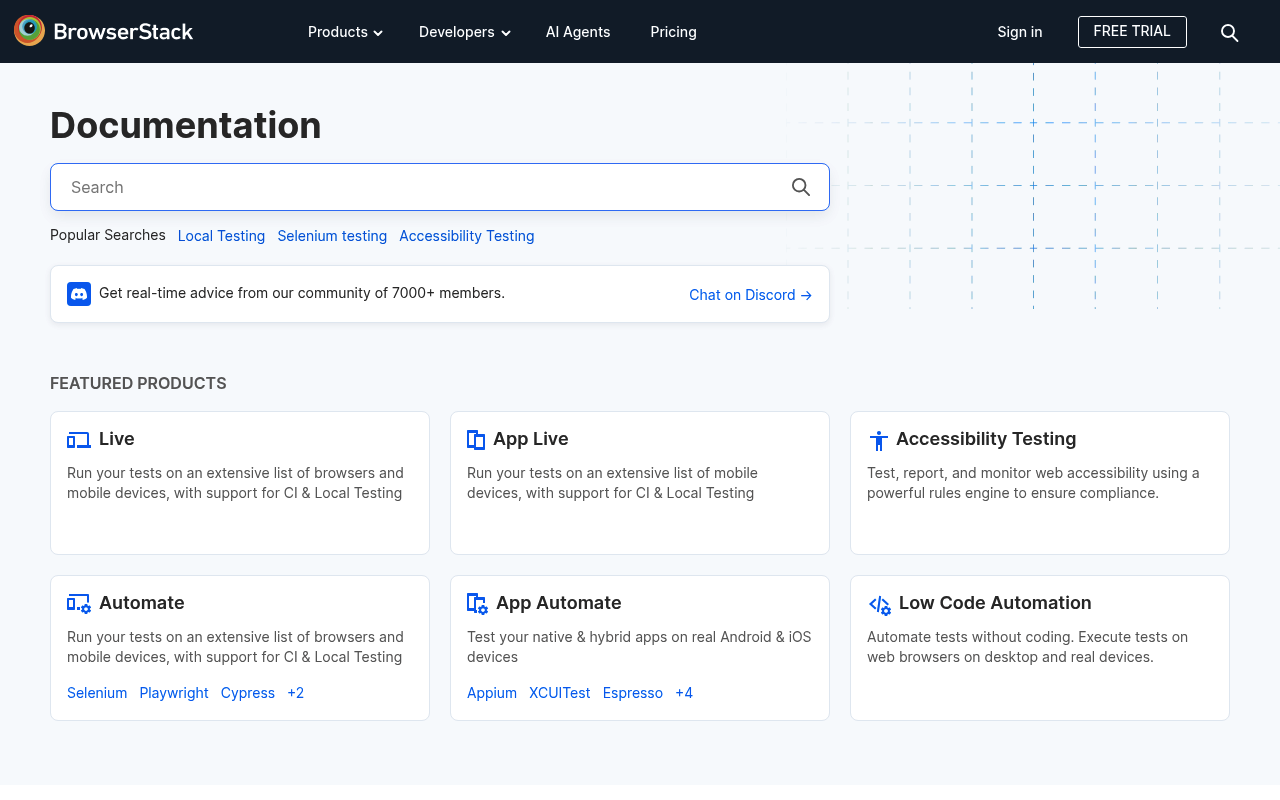Show the +4 more frameworks under App Automate

click(684, 693)
